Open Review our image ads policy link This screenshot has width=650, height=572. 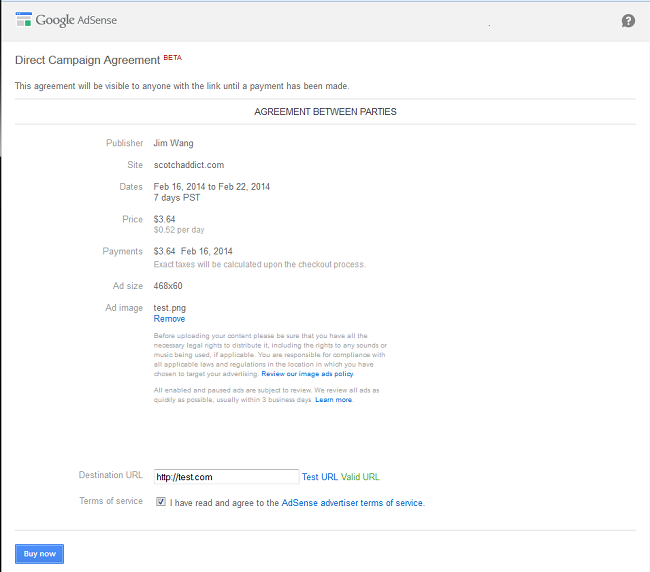[307, 374]
